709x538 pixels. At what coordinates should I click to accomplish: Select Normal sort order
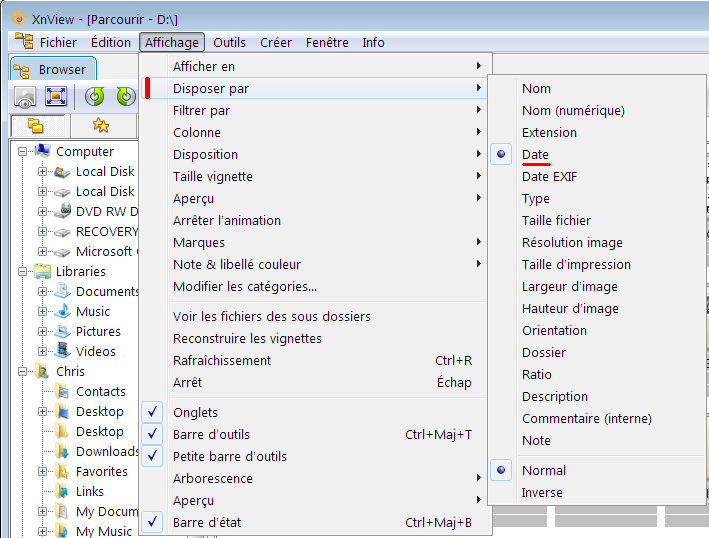coord(597,470)
